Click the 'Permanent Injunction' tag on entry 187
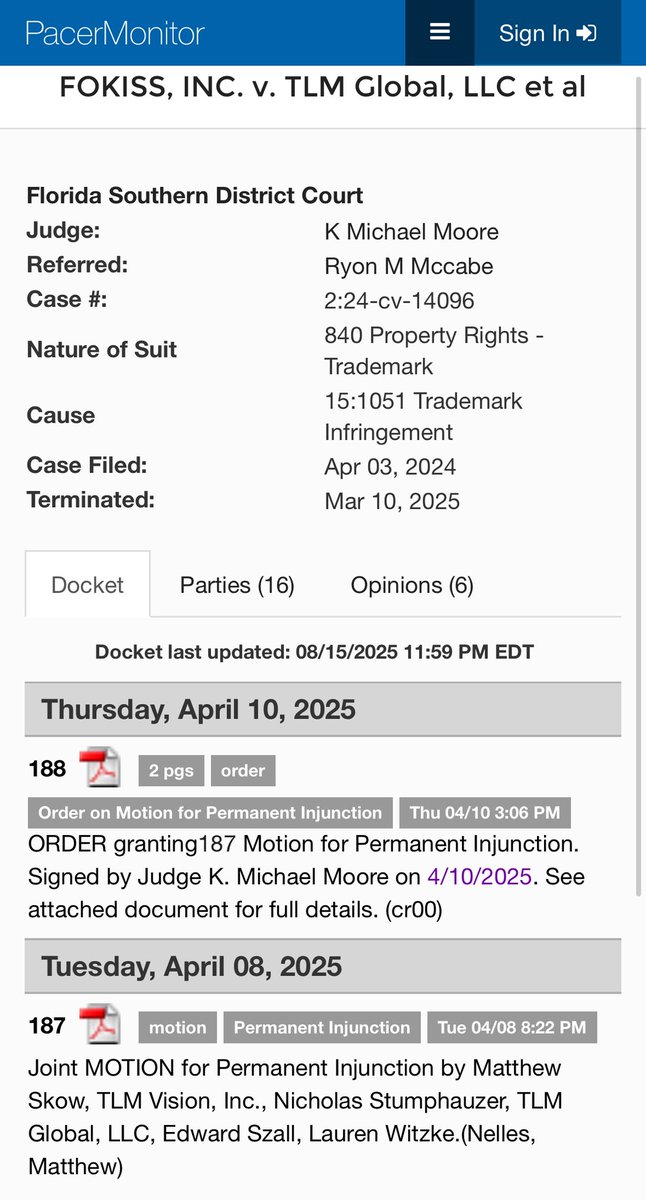The width and height of the screenshot is (646, 1200). tap(322, 1027)
